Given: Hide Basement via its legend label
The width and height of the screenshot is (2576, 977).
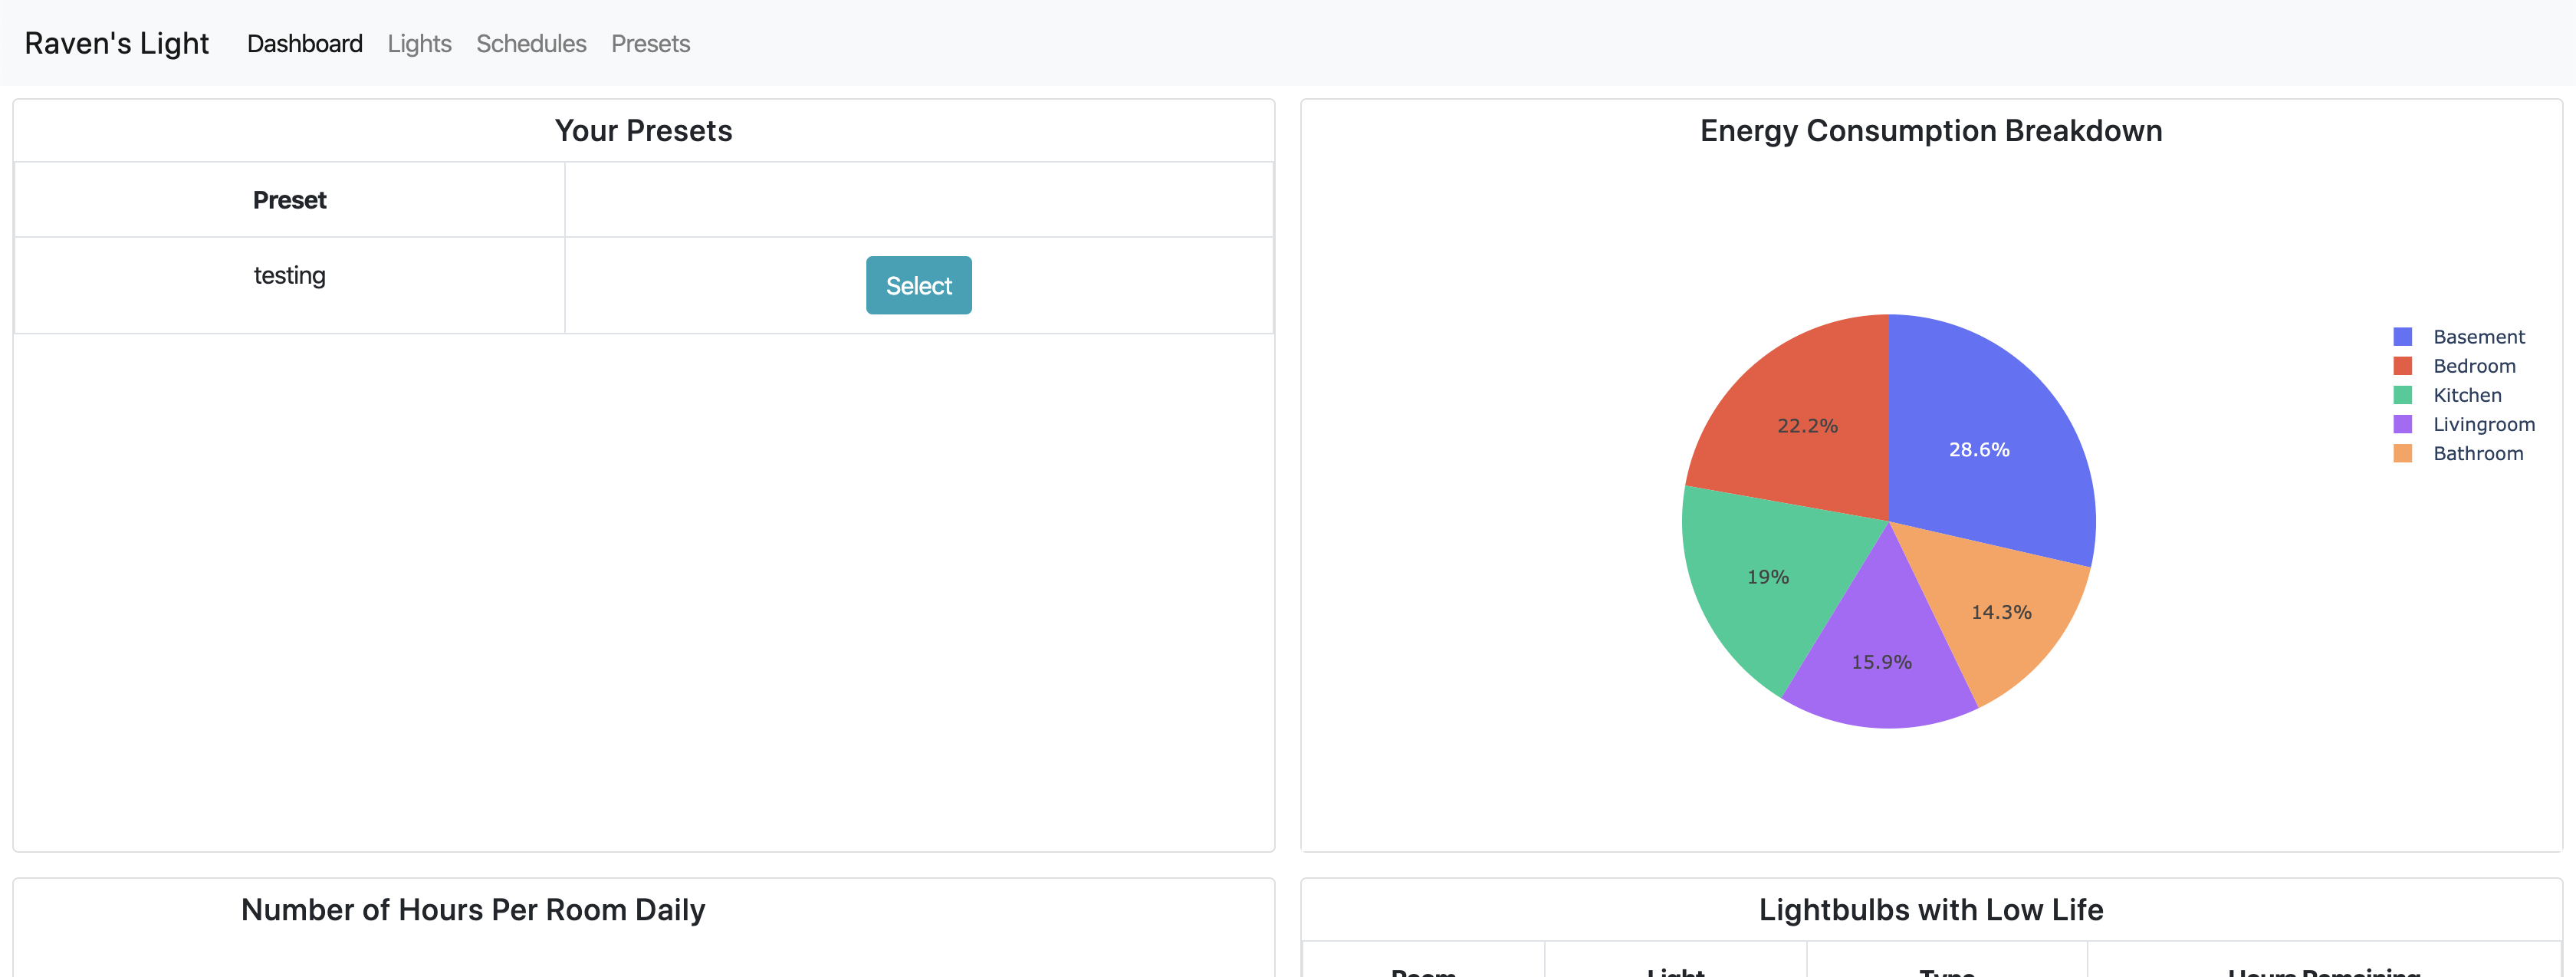Looking at the screenshot, I should (x=2478, y=337).
